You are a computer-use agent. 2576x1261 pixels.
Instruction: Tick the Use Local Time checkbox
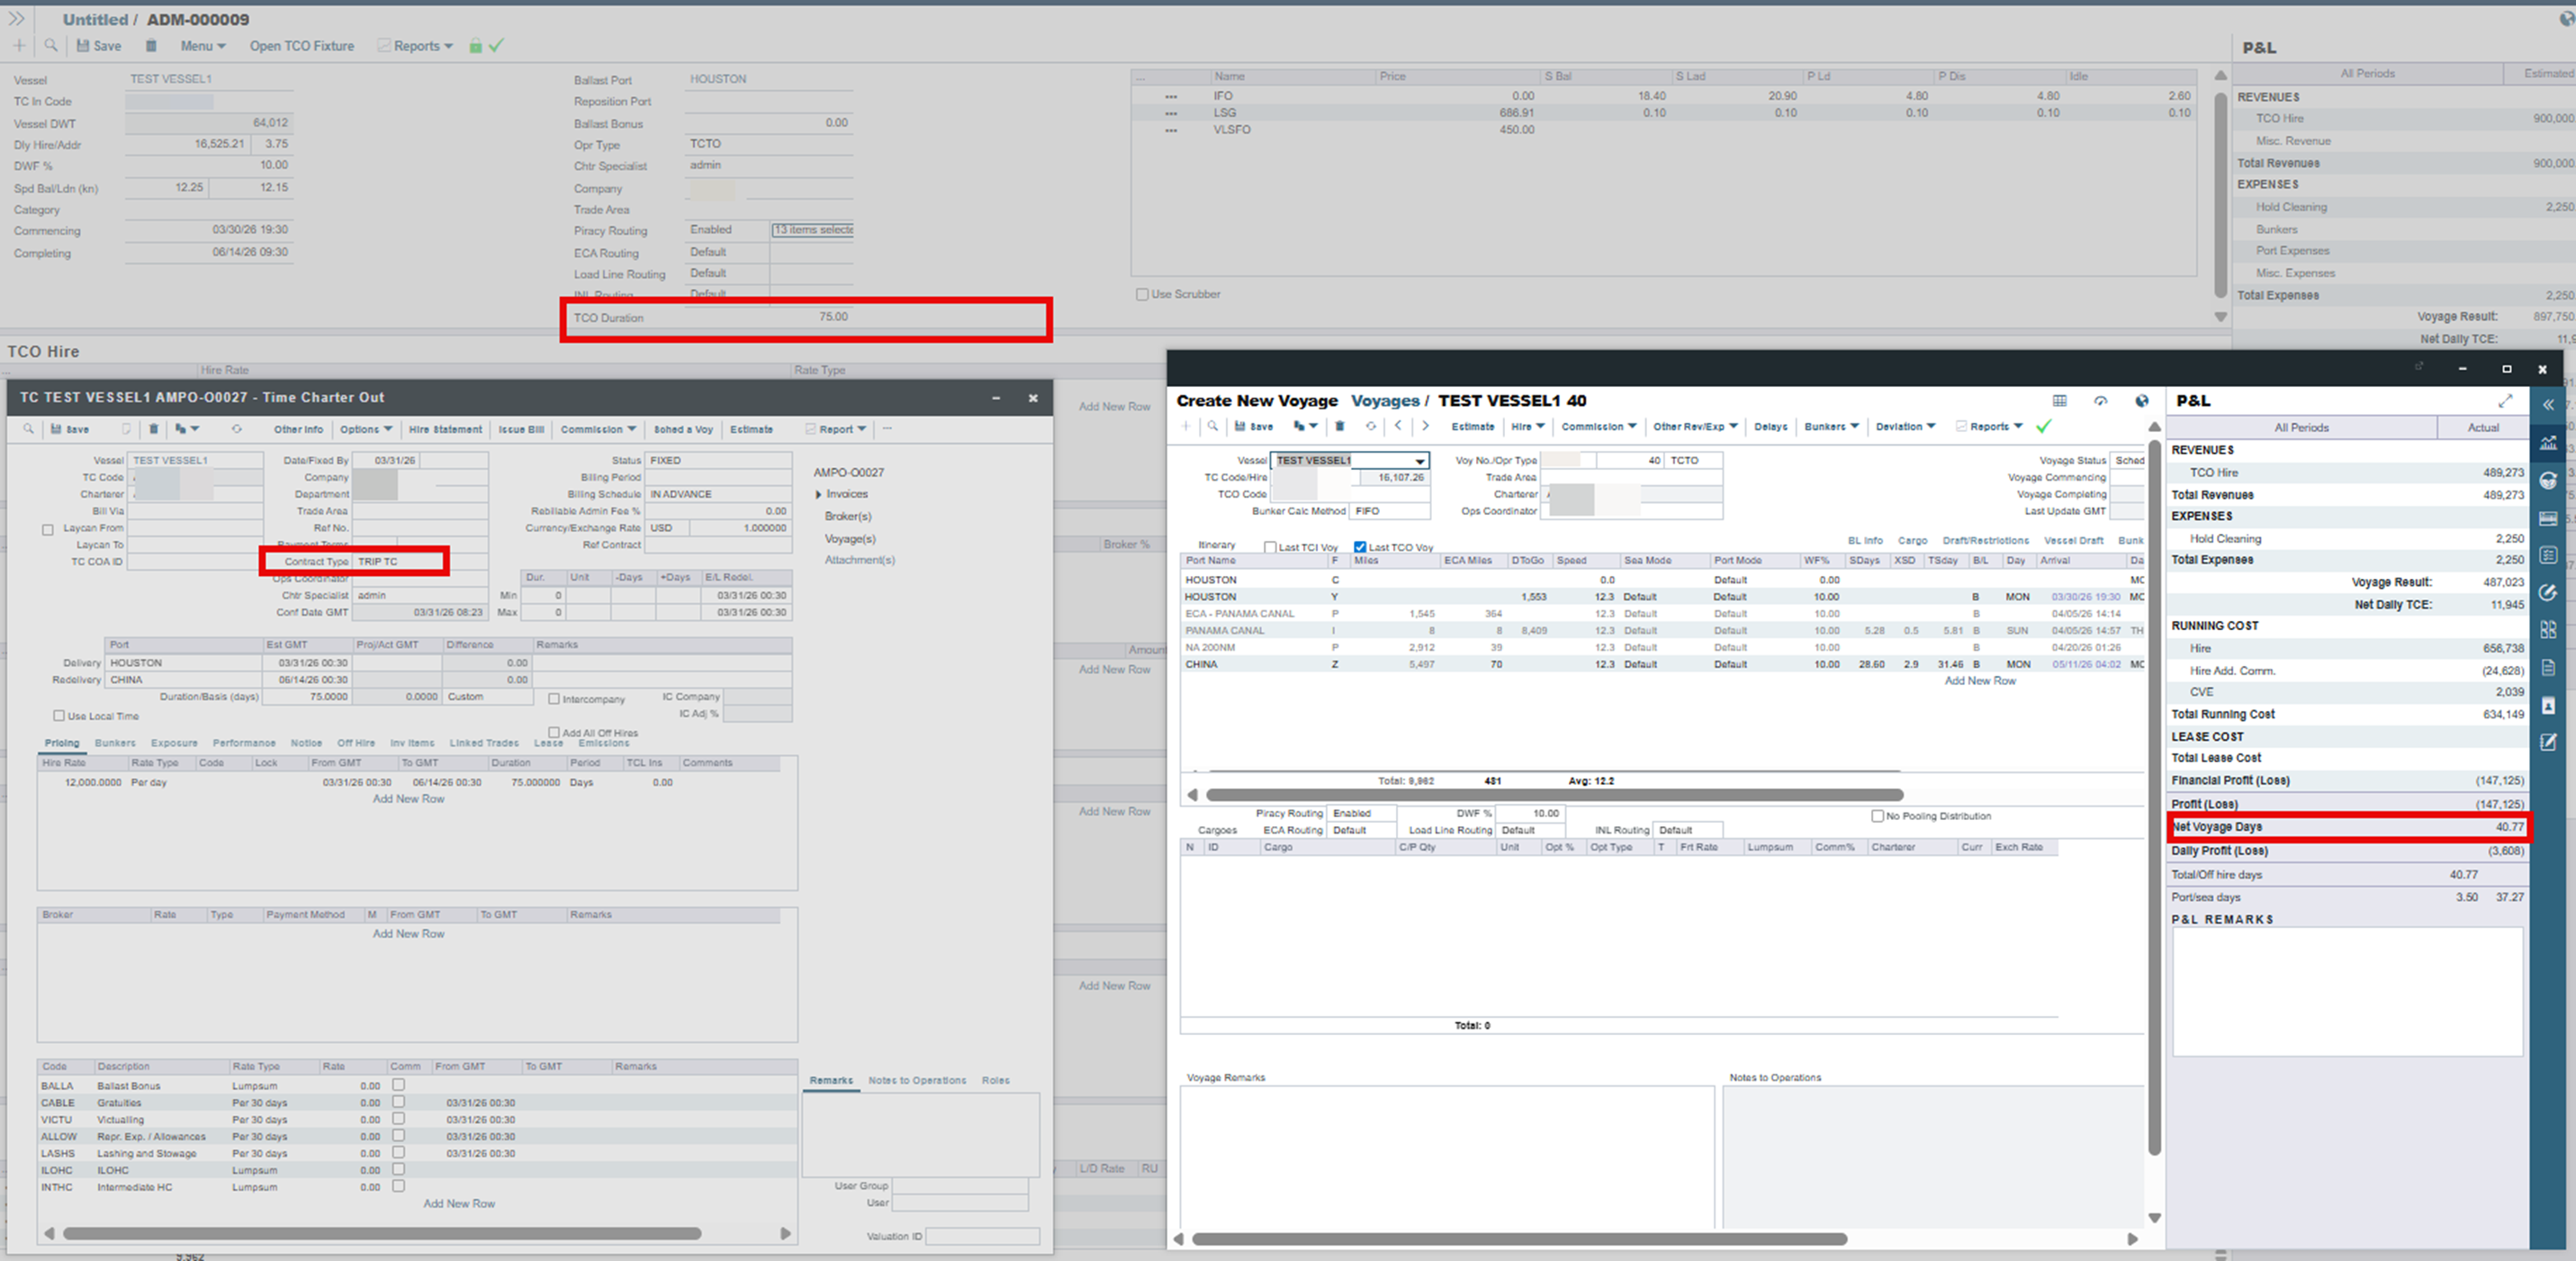coord(59,716)
